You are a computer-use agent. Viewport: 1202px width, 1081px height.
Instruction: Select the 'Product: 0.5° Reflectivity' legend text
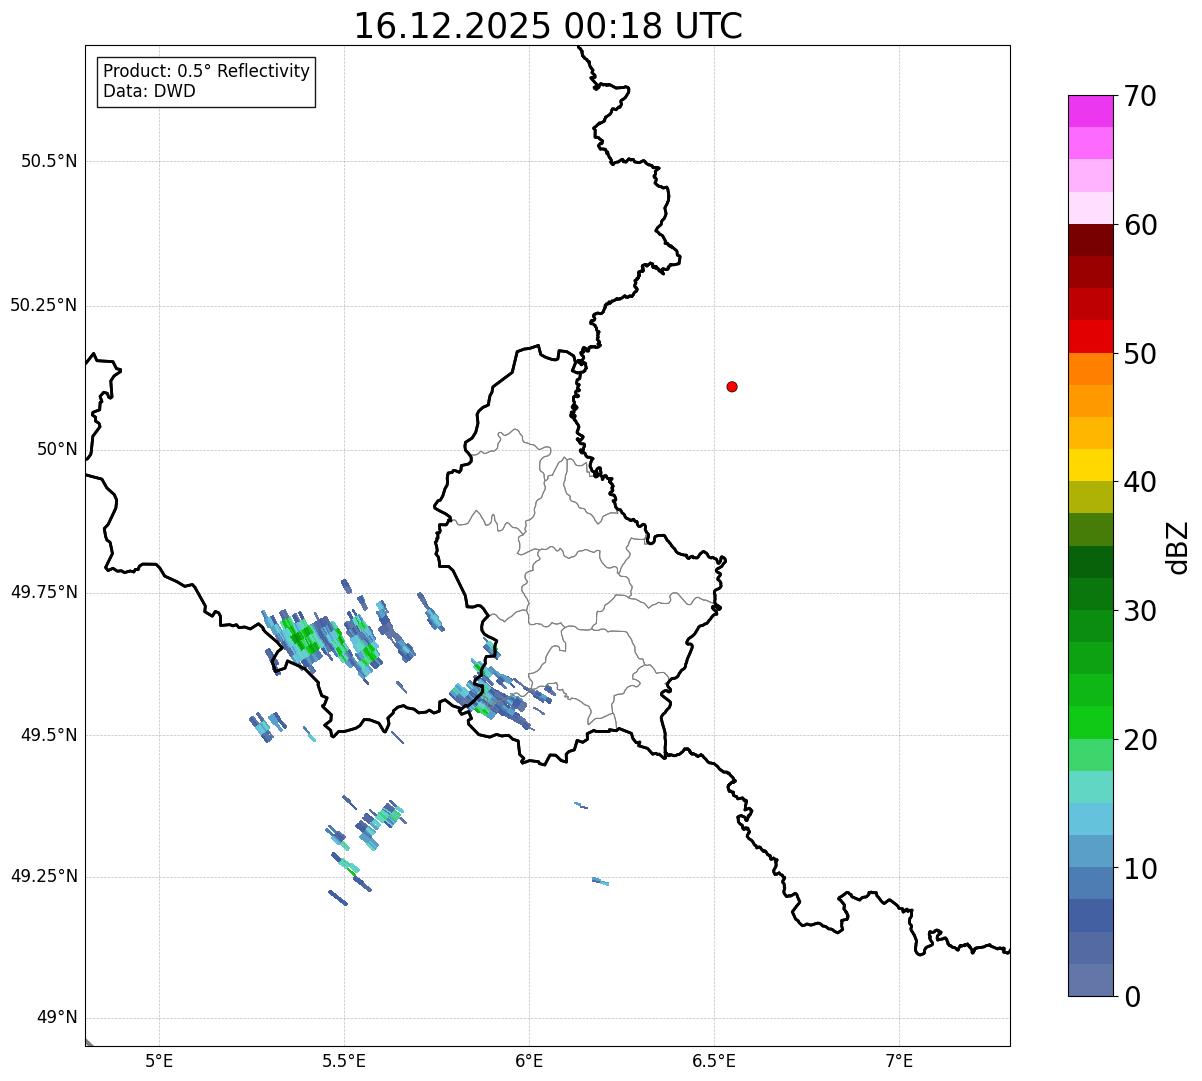click(x=206, y=71)
